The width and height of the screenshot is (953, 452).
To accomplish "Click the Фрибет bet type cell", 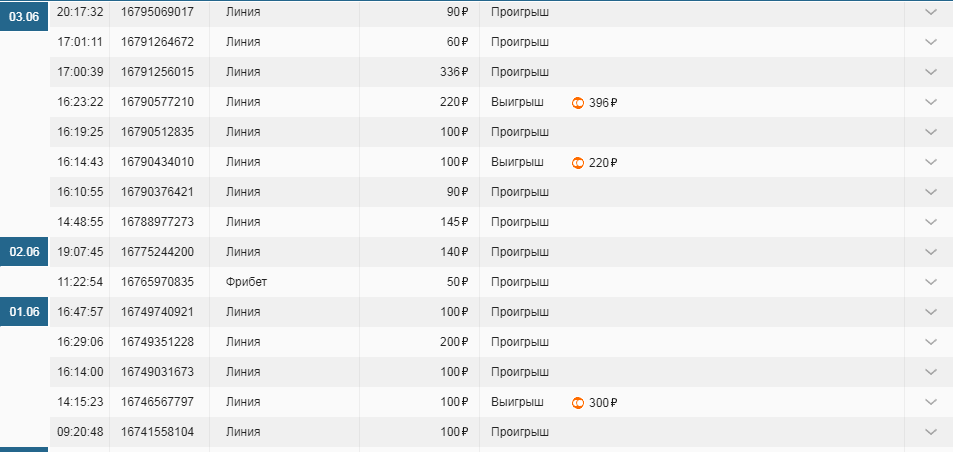I will (x=246, y=282).
